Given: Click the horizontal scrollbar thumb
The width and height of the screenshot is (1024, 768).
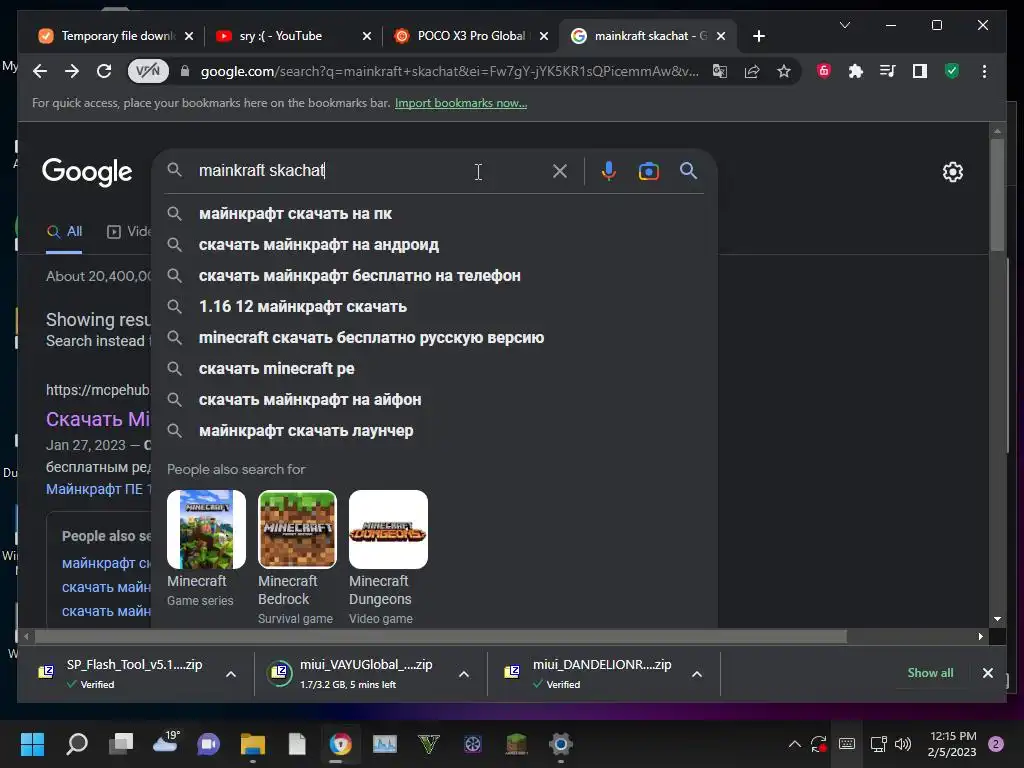Looking at the screenshot, I should 441,636.
